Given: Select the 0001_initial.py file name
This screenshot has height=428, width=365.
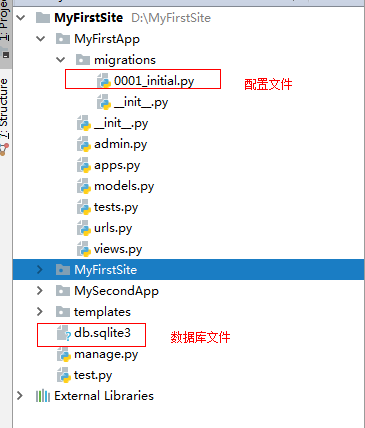Looking at the screenshot, I should 154,81.
